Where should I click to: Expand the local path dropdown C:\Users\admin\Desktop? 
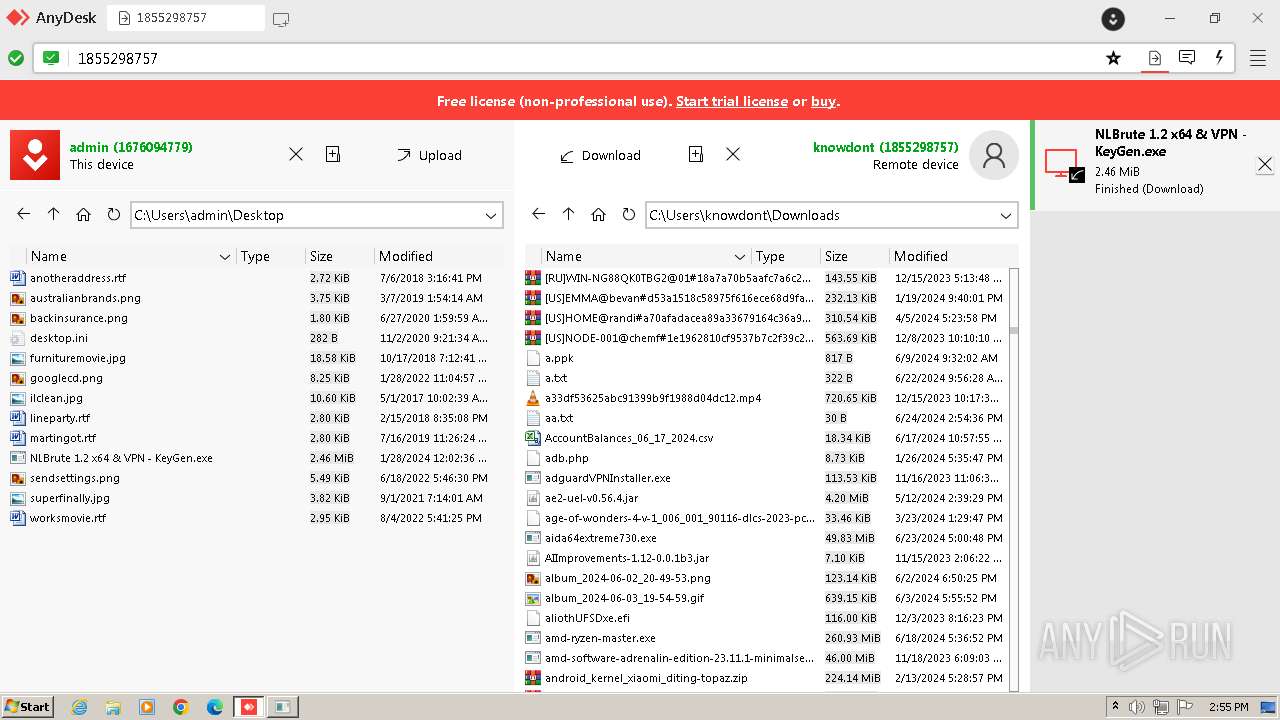491,215
